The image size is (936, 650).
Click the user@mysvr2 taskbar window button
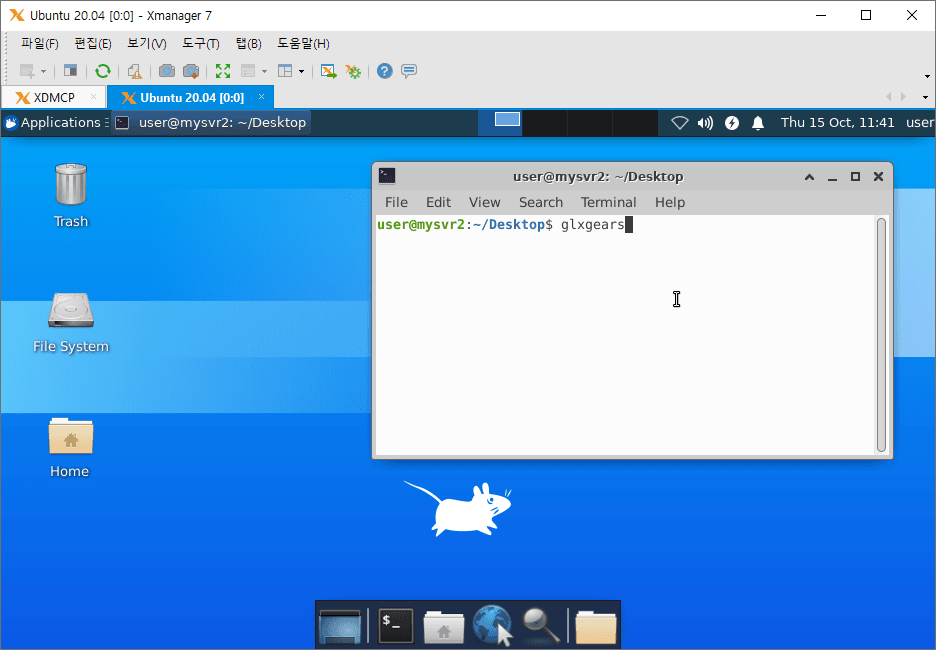pos(211,122)
